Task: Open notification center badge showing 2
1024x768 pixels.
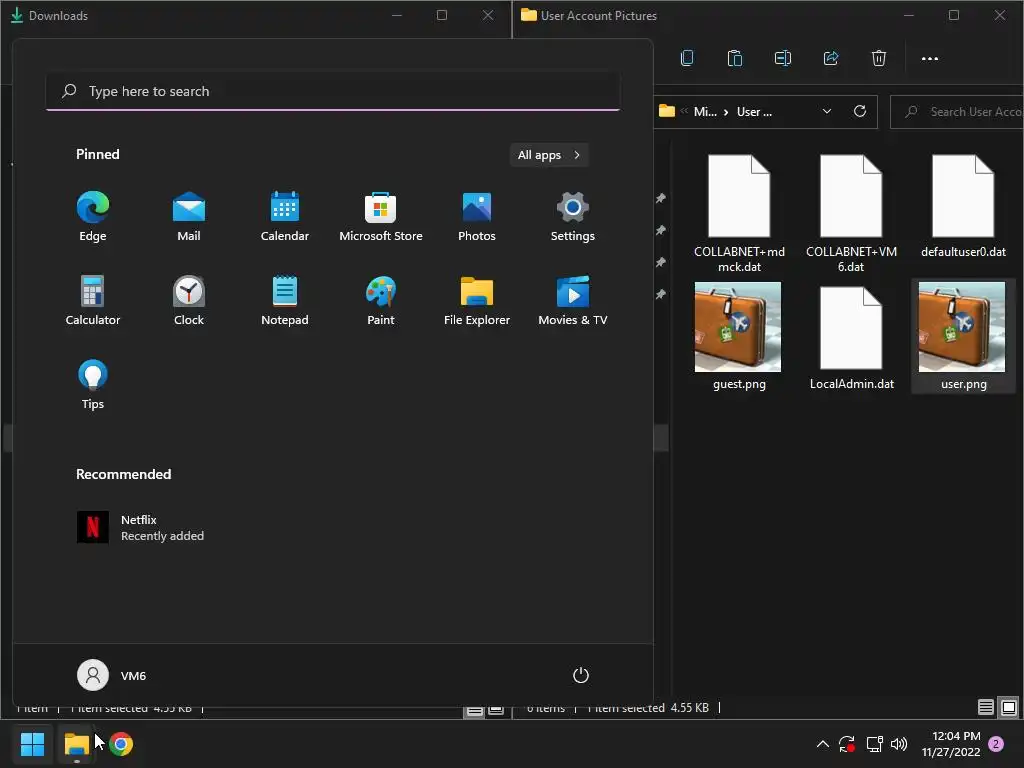Action: [x=996, y=744]
